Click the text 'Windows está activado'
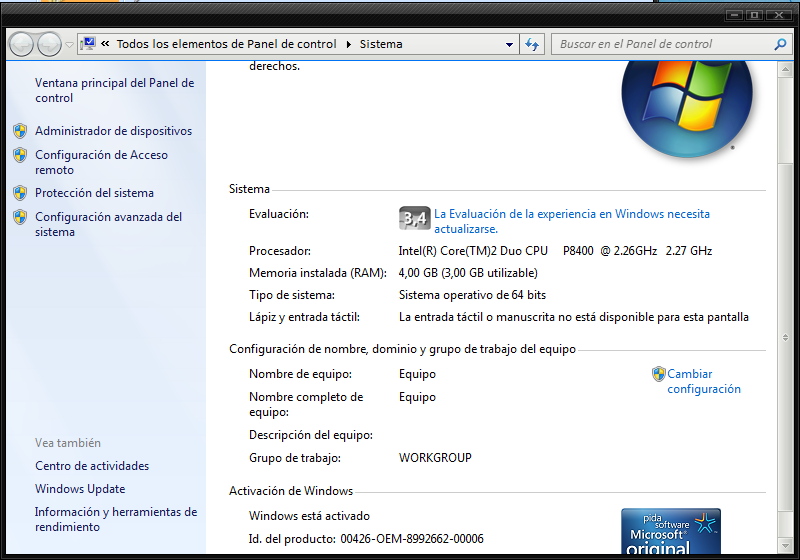 click(309, 516)
